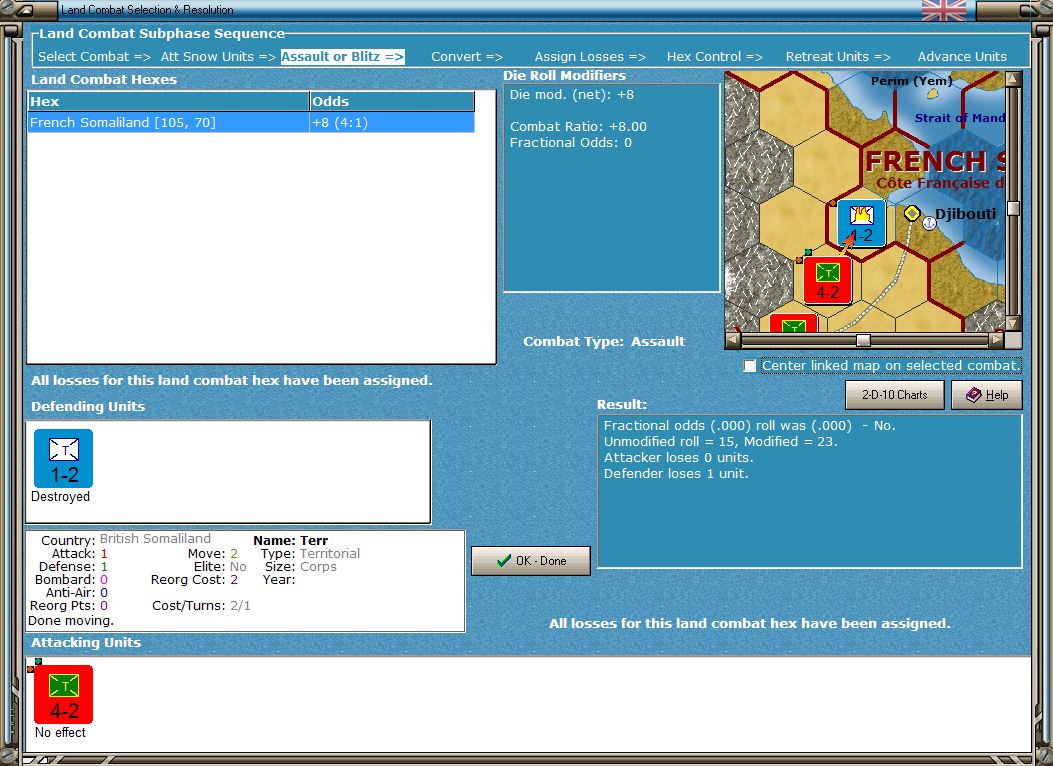
Task: Click the Djibouti port anchor symbol
Action: [x=929, y=223]
